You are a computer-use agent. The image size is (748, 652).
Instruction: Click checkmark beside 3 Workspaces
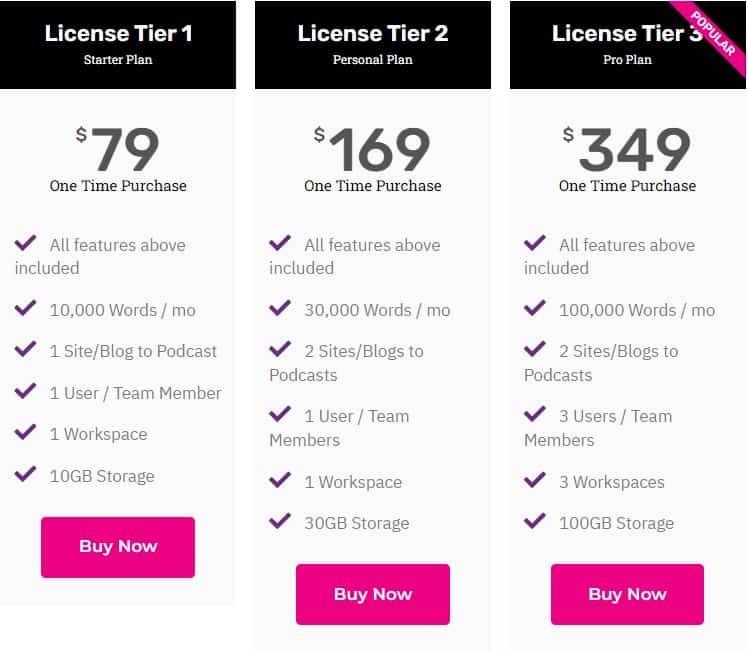[535, 481]
